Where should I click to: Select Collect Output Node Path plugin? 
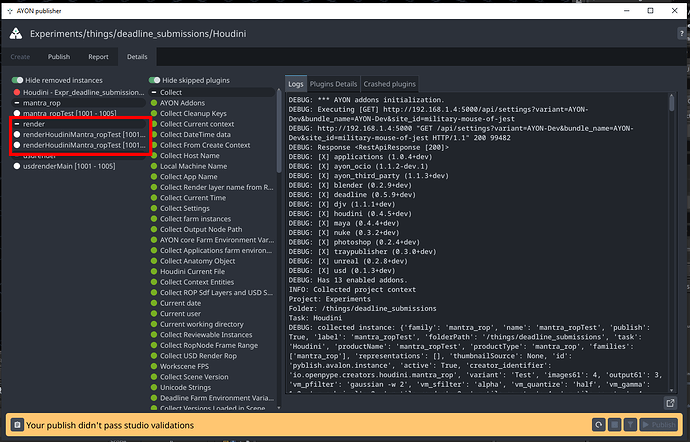(x=212, y=229)
